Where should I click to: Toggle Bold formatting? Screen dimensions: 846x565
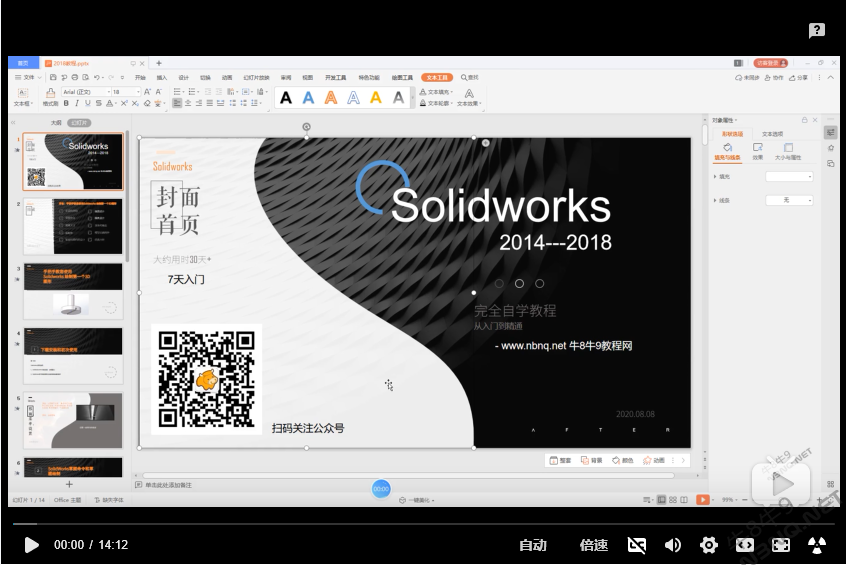point(66,103)
